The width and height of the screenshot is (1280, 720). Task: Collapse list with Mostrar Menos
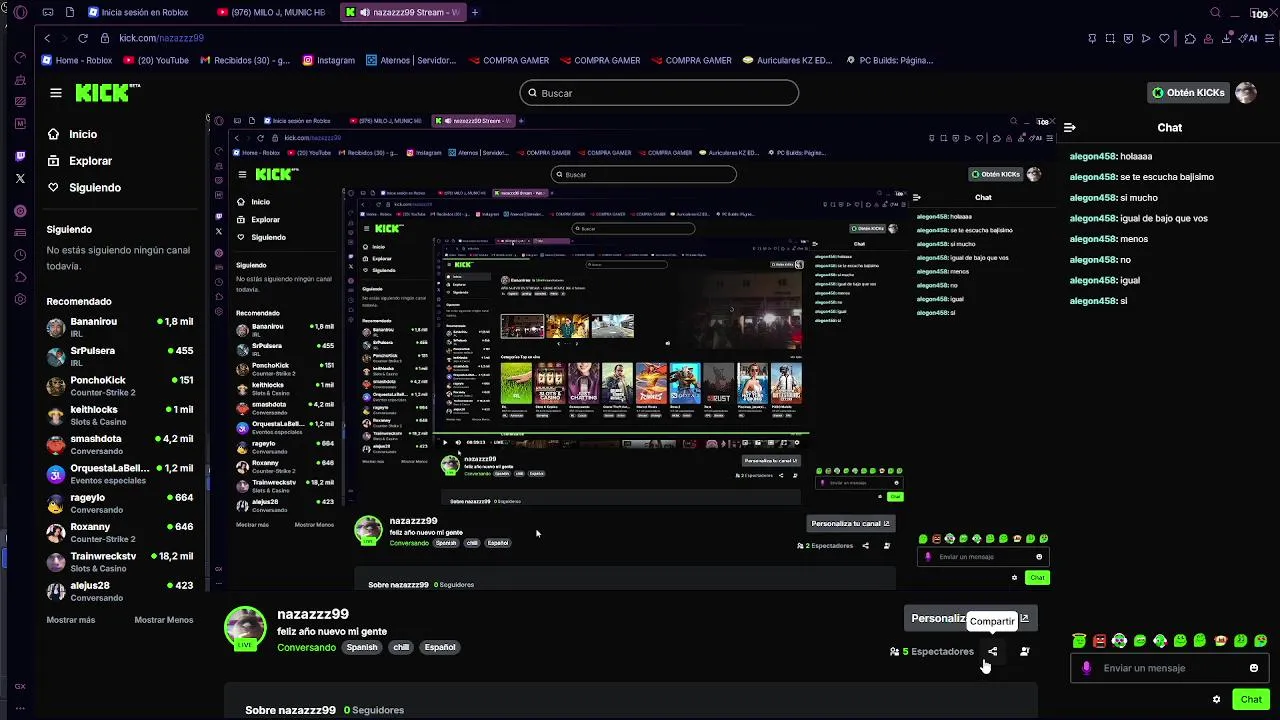point(164,620)
